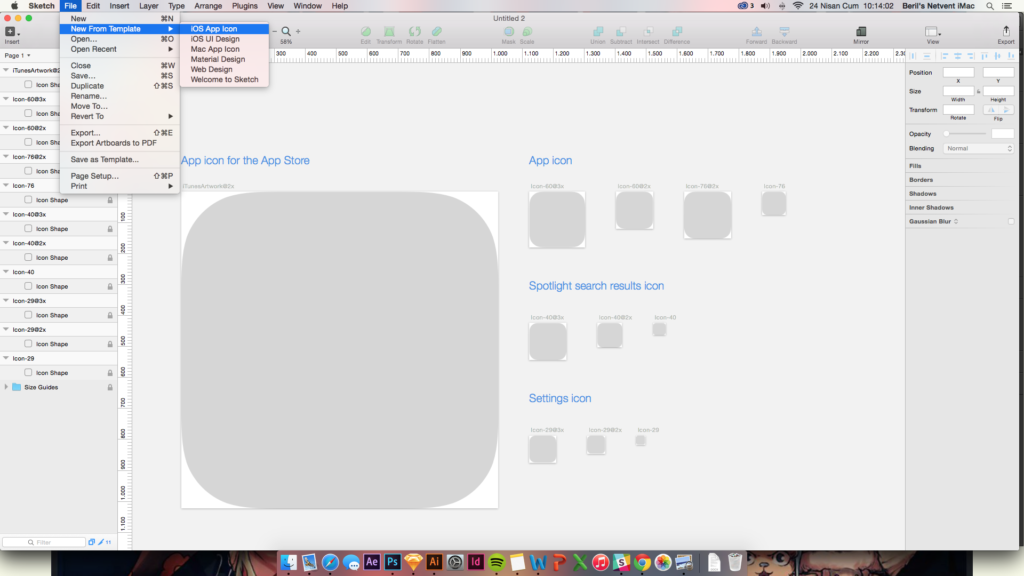Click the Difference boolean tool
The width and height of the screenshot is (1024, 576).
click(x=677, y=31)
